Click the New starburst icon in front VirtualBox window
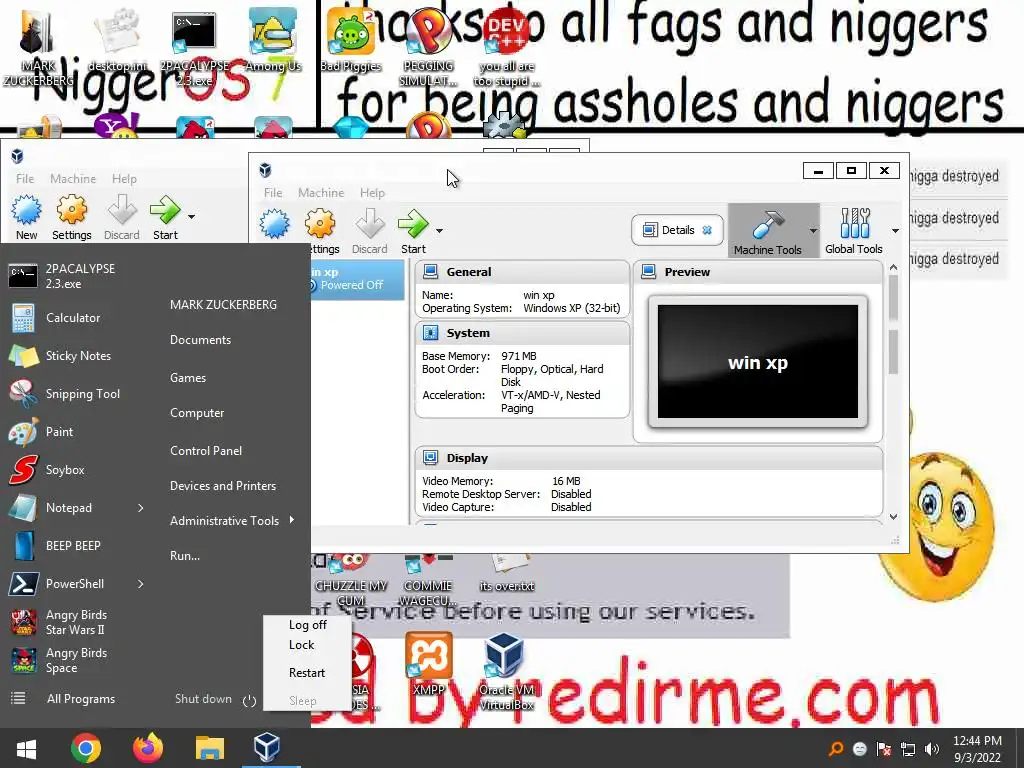Screen dimensions: 1024x768 coord(274,224)
